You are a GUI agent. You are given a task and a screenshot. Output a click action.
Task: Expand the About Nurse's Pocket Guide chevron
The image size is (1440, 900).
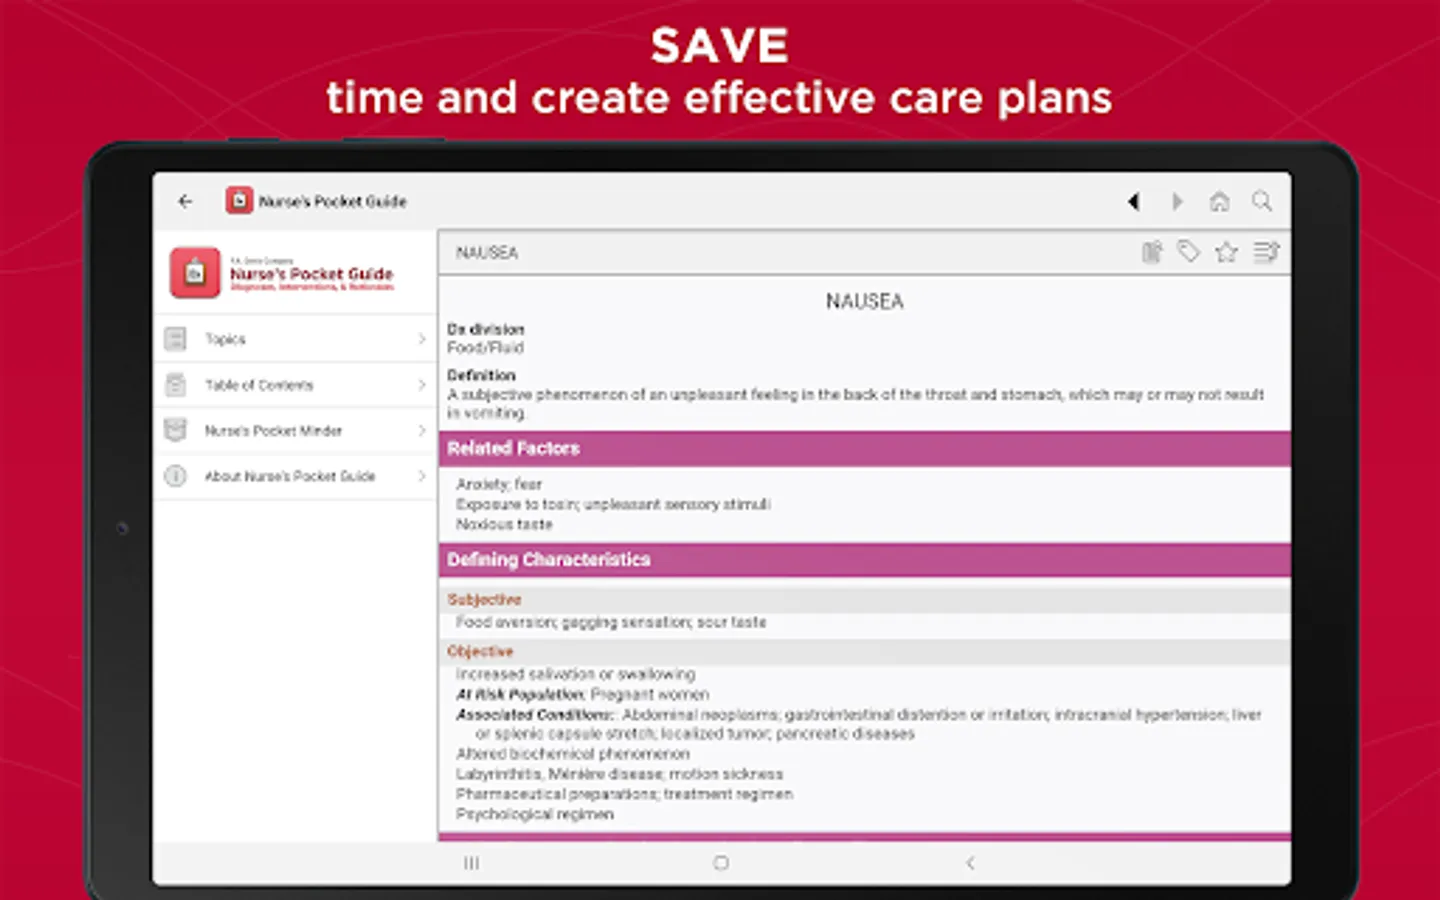pyautogui.click(x=421, y=476)
